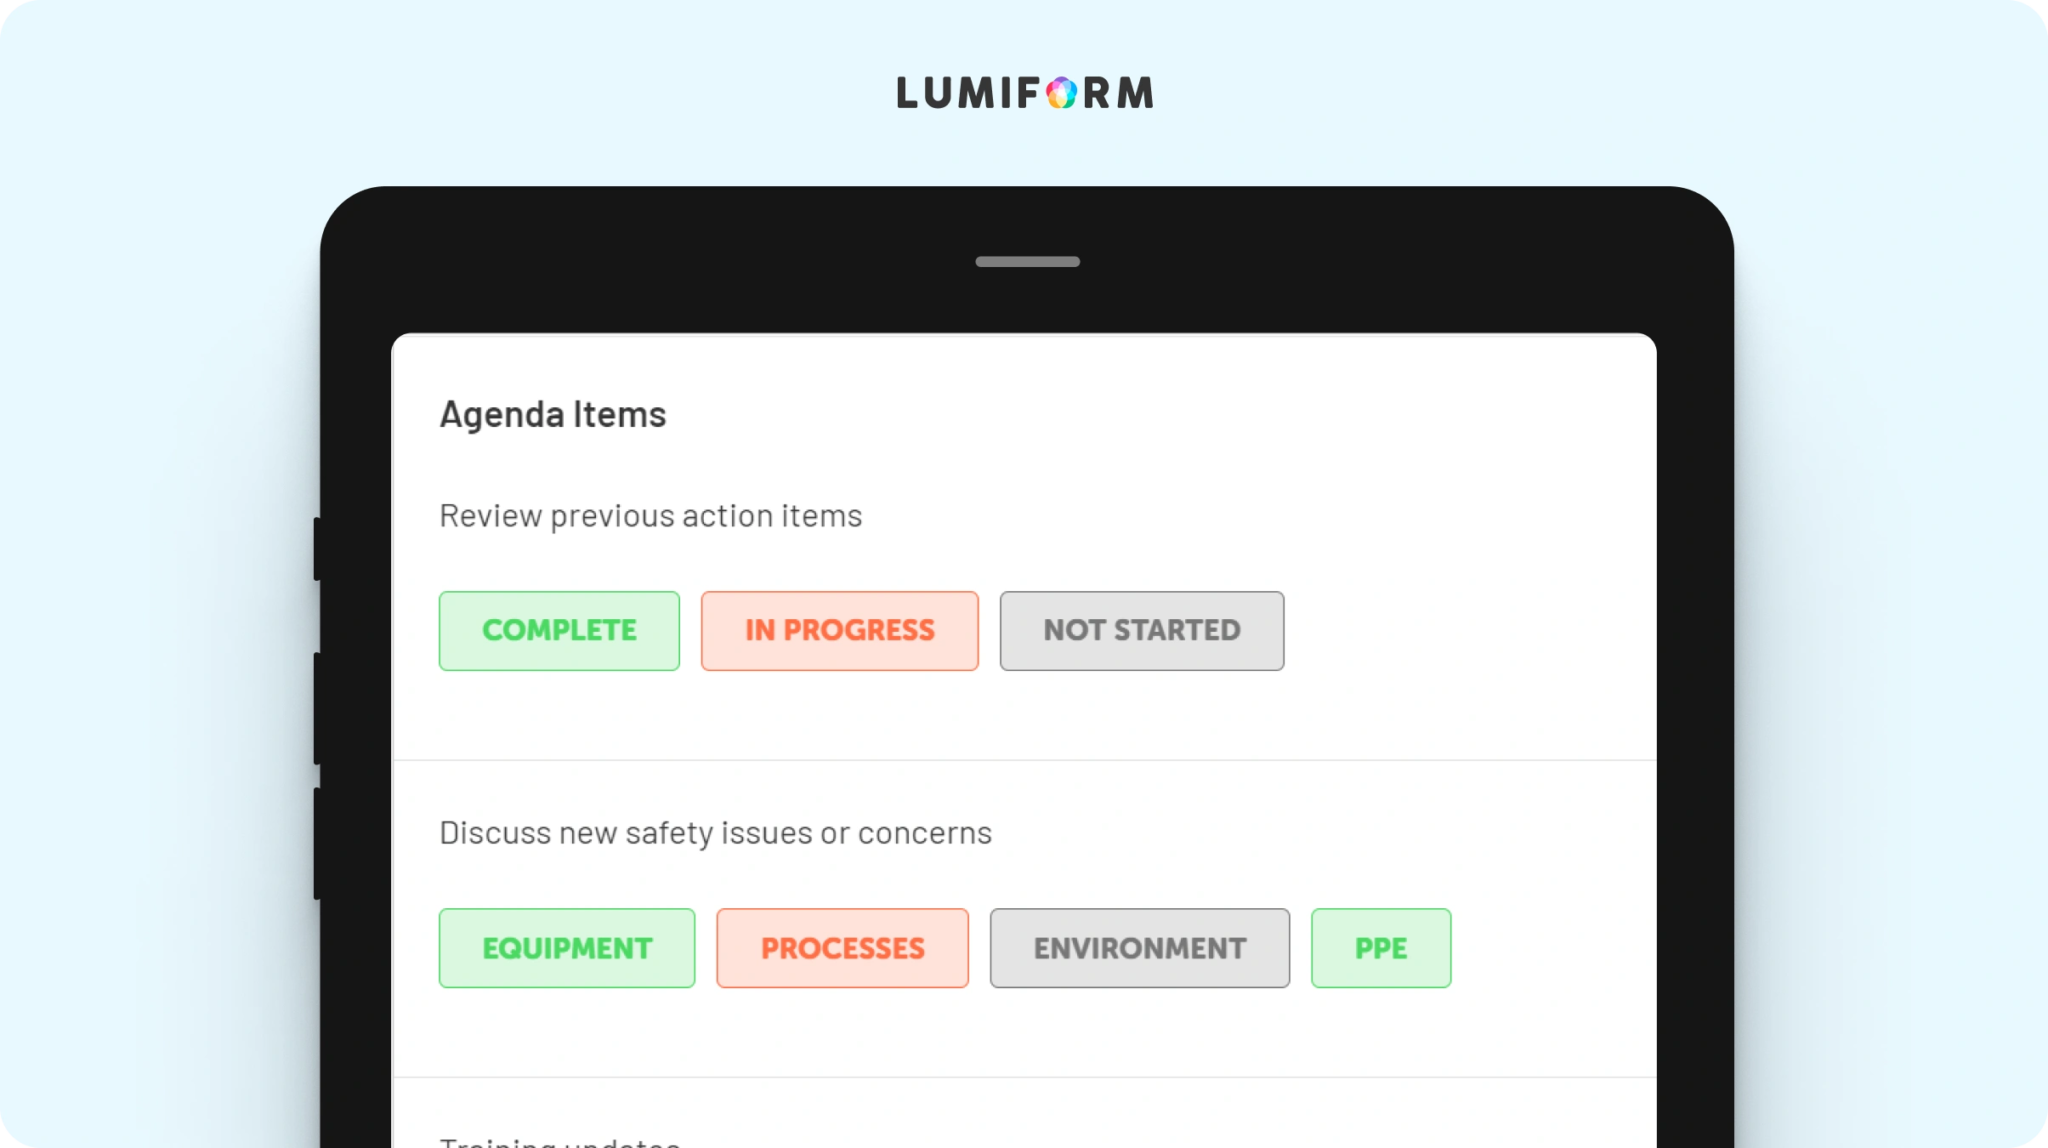Click the divider below the status buttons
Screen dimensions: 2048x1148
pyautogui.click(x=1024, y=760)
